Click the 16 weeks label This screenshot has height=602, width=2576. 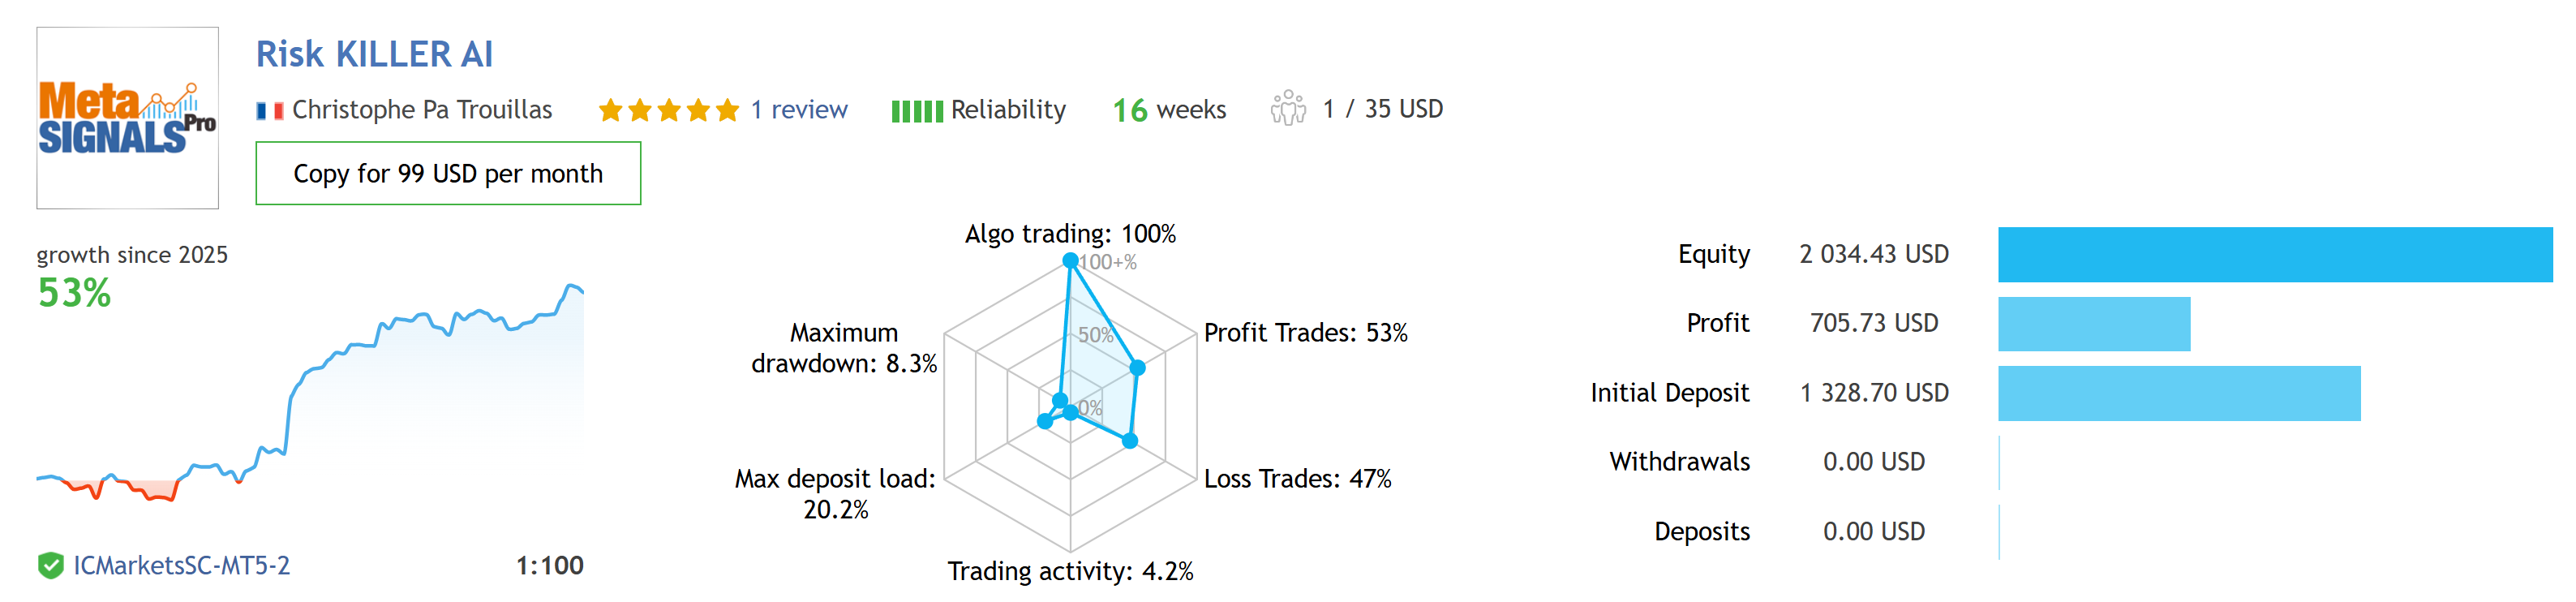click(1168, 110)
